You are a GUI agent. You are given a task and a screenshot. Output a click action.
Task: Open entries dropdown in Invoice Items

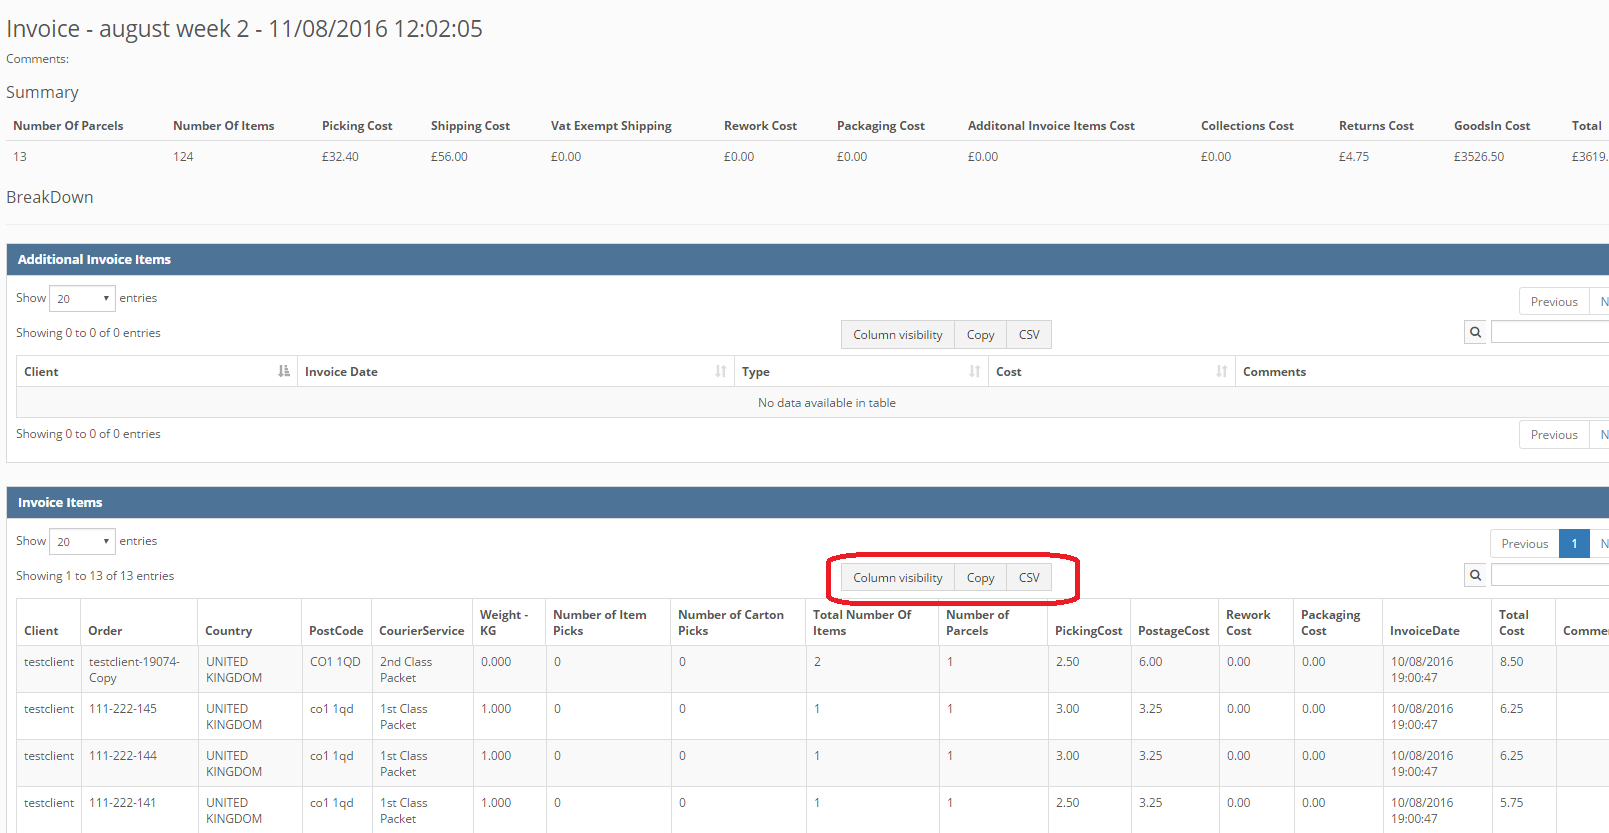click(x=82, y=541)
